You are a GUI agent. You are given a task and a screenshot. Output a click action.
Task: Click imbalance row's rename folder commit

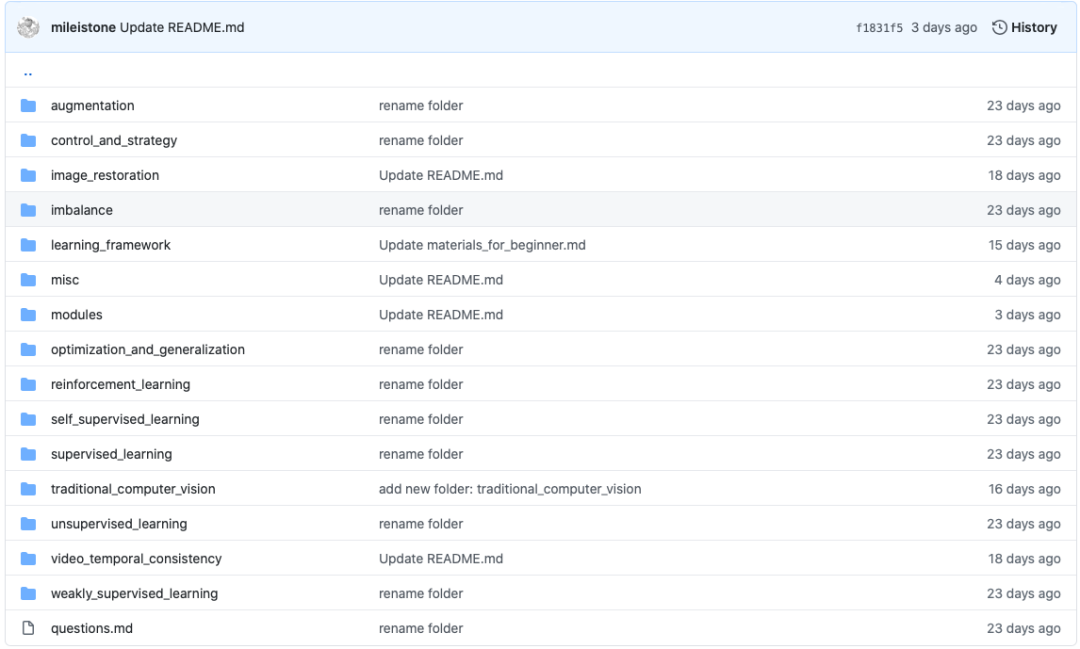[x=421, y=210]
